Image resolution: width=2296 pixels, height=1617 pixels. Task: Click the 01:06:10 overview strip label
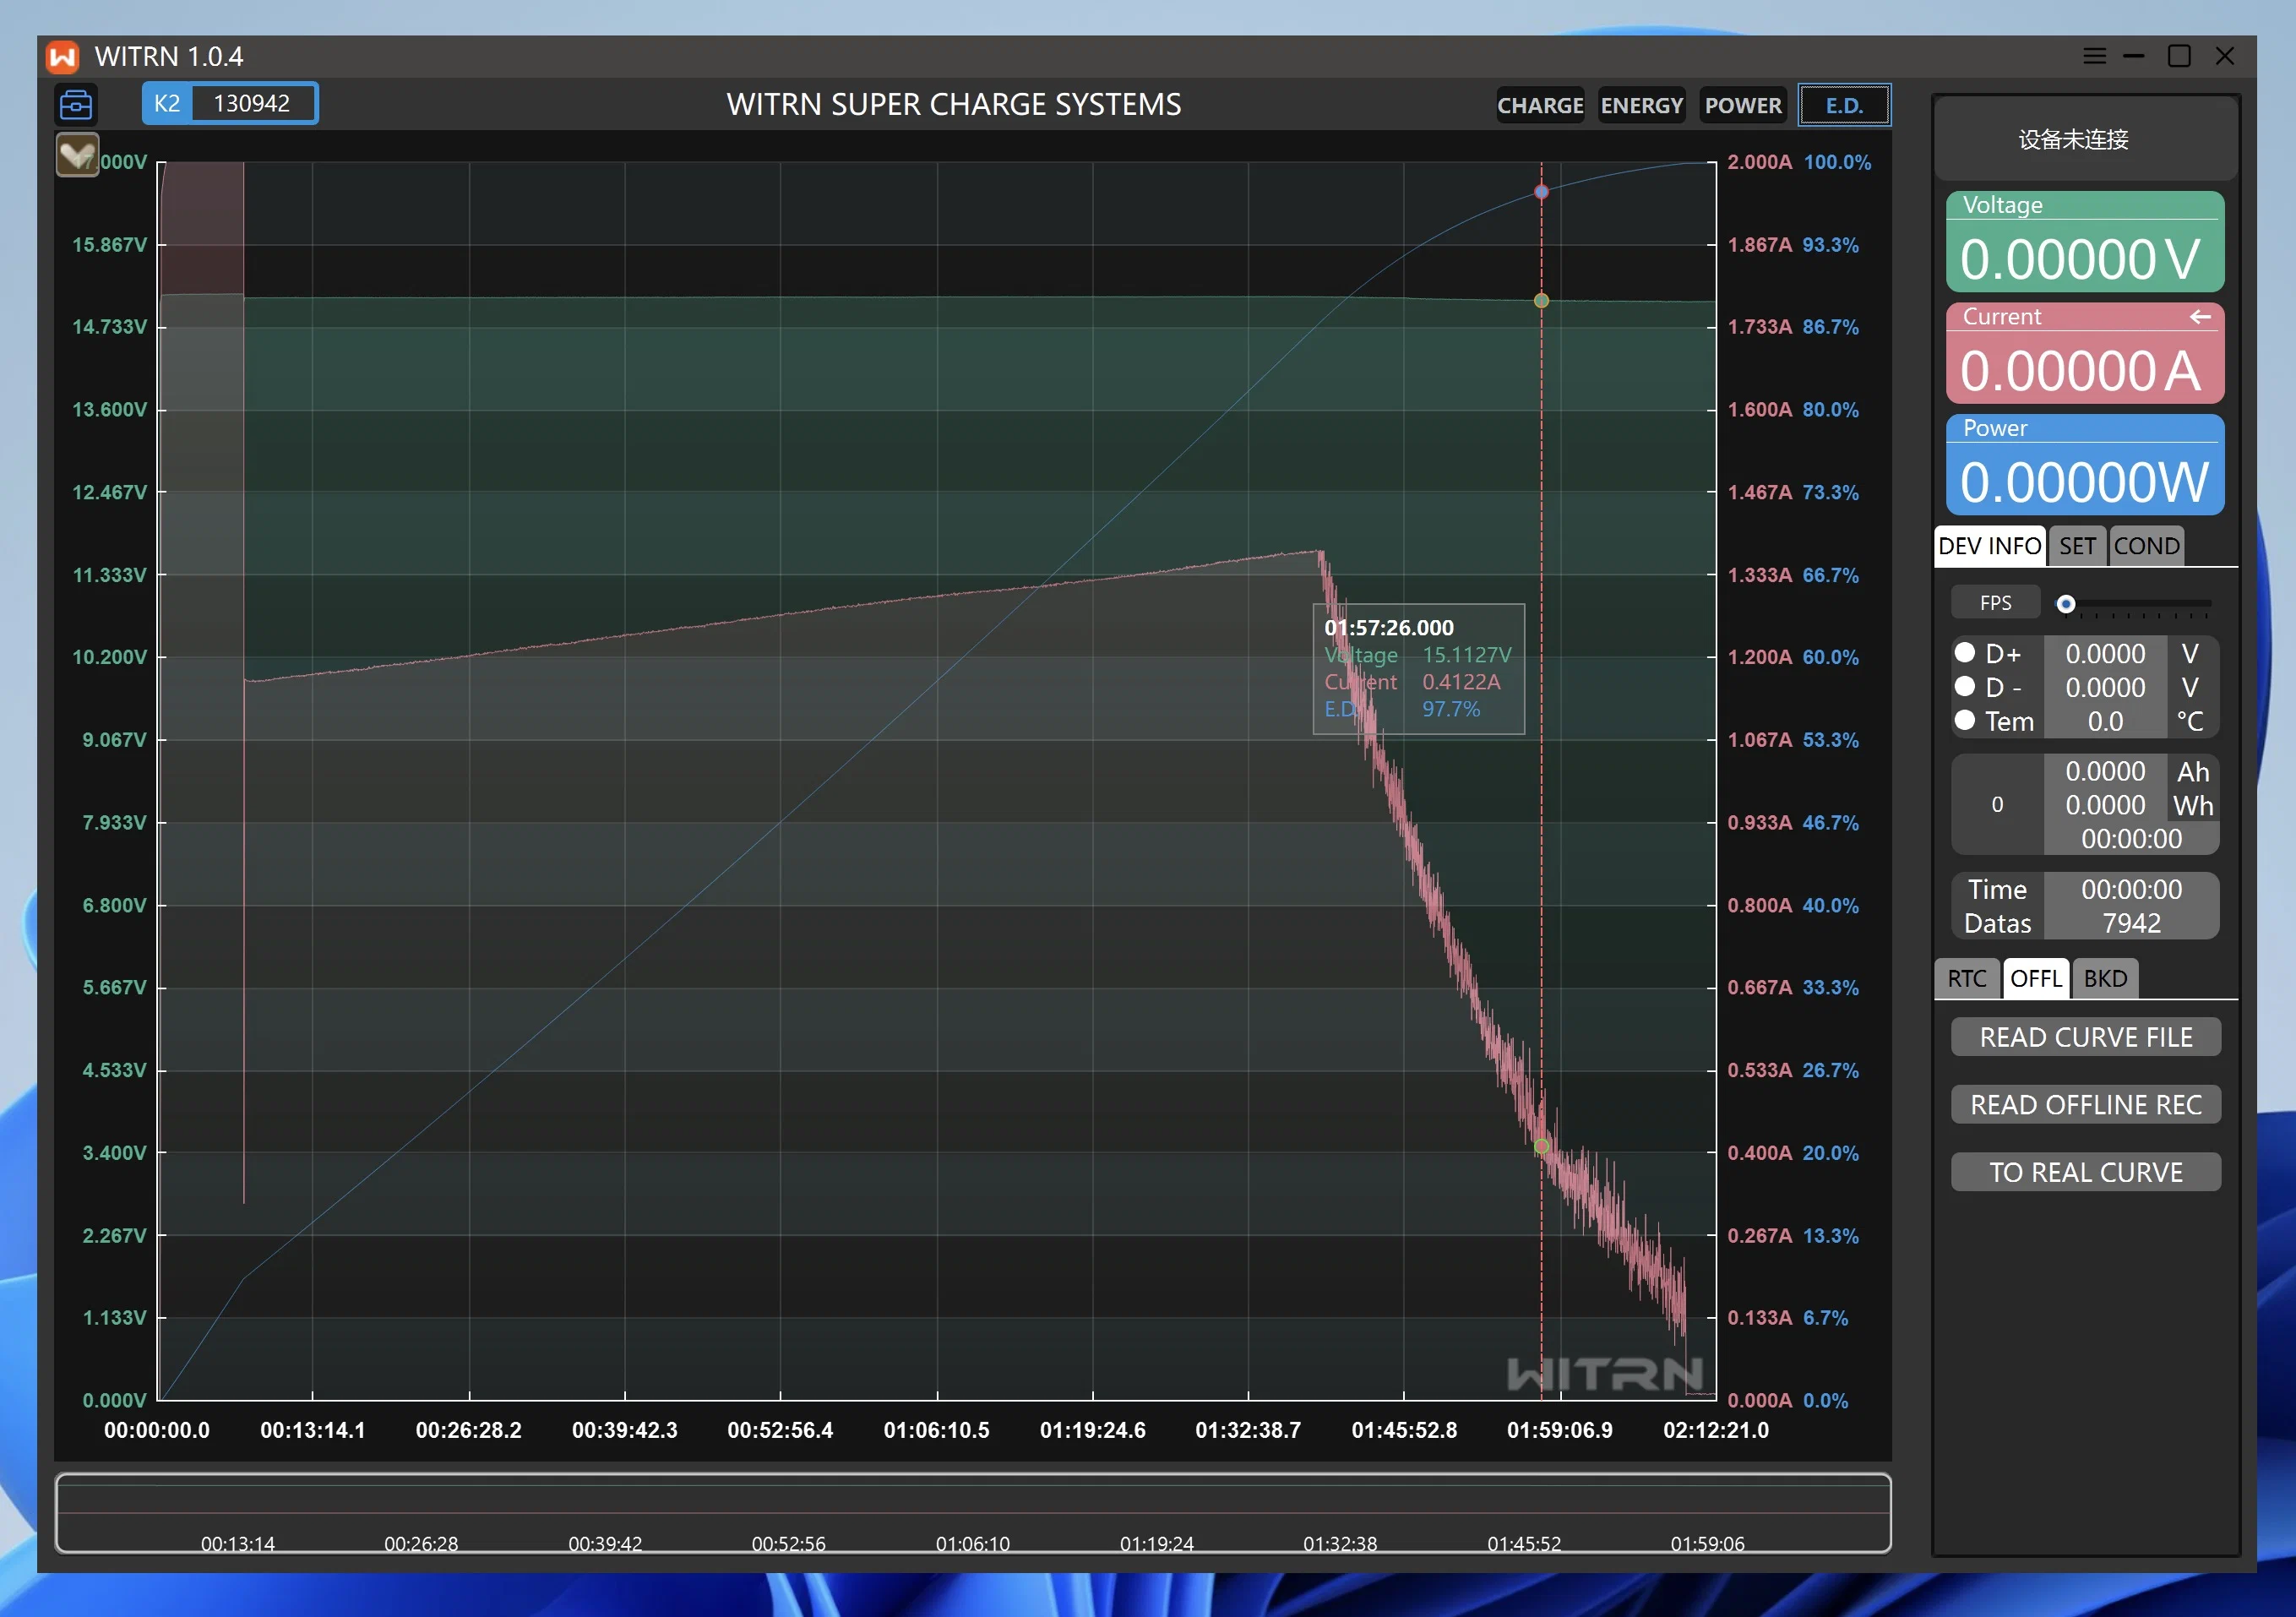pyautogui.click(x=972, y=1543)
